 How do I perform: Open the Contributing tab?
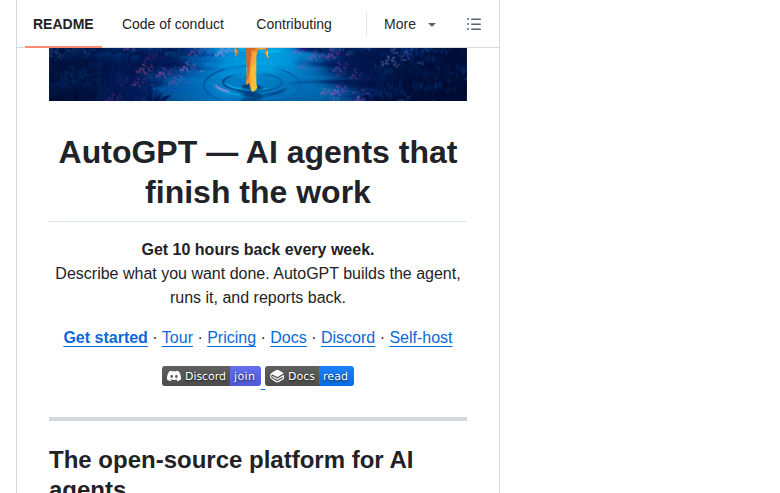(x=293, y=24)
